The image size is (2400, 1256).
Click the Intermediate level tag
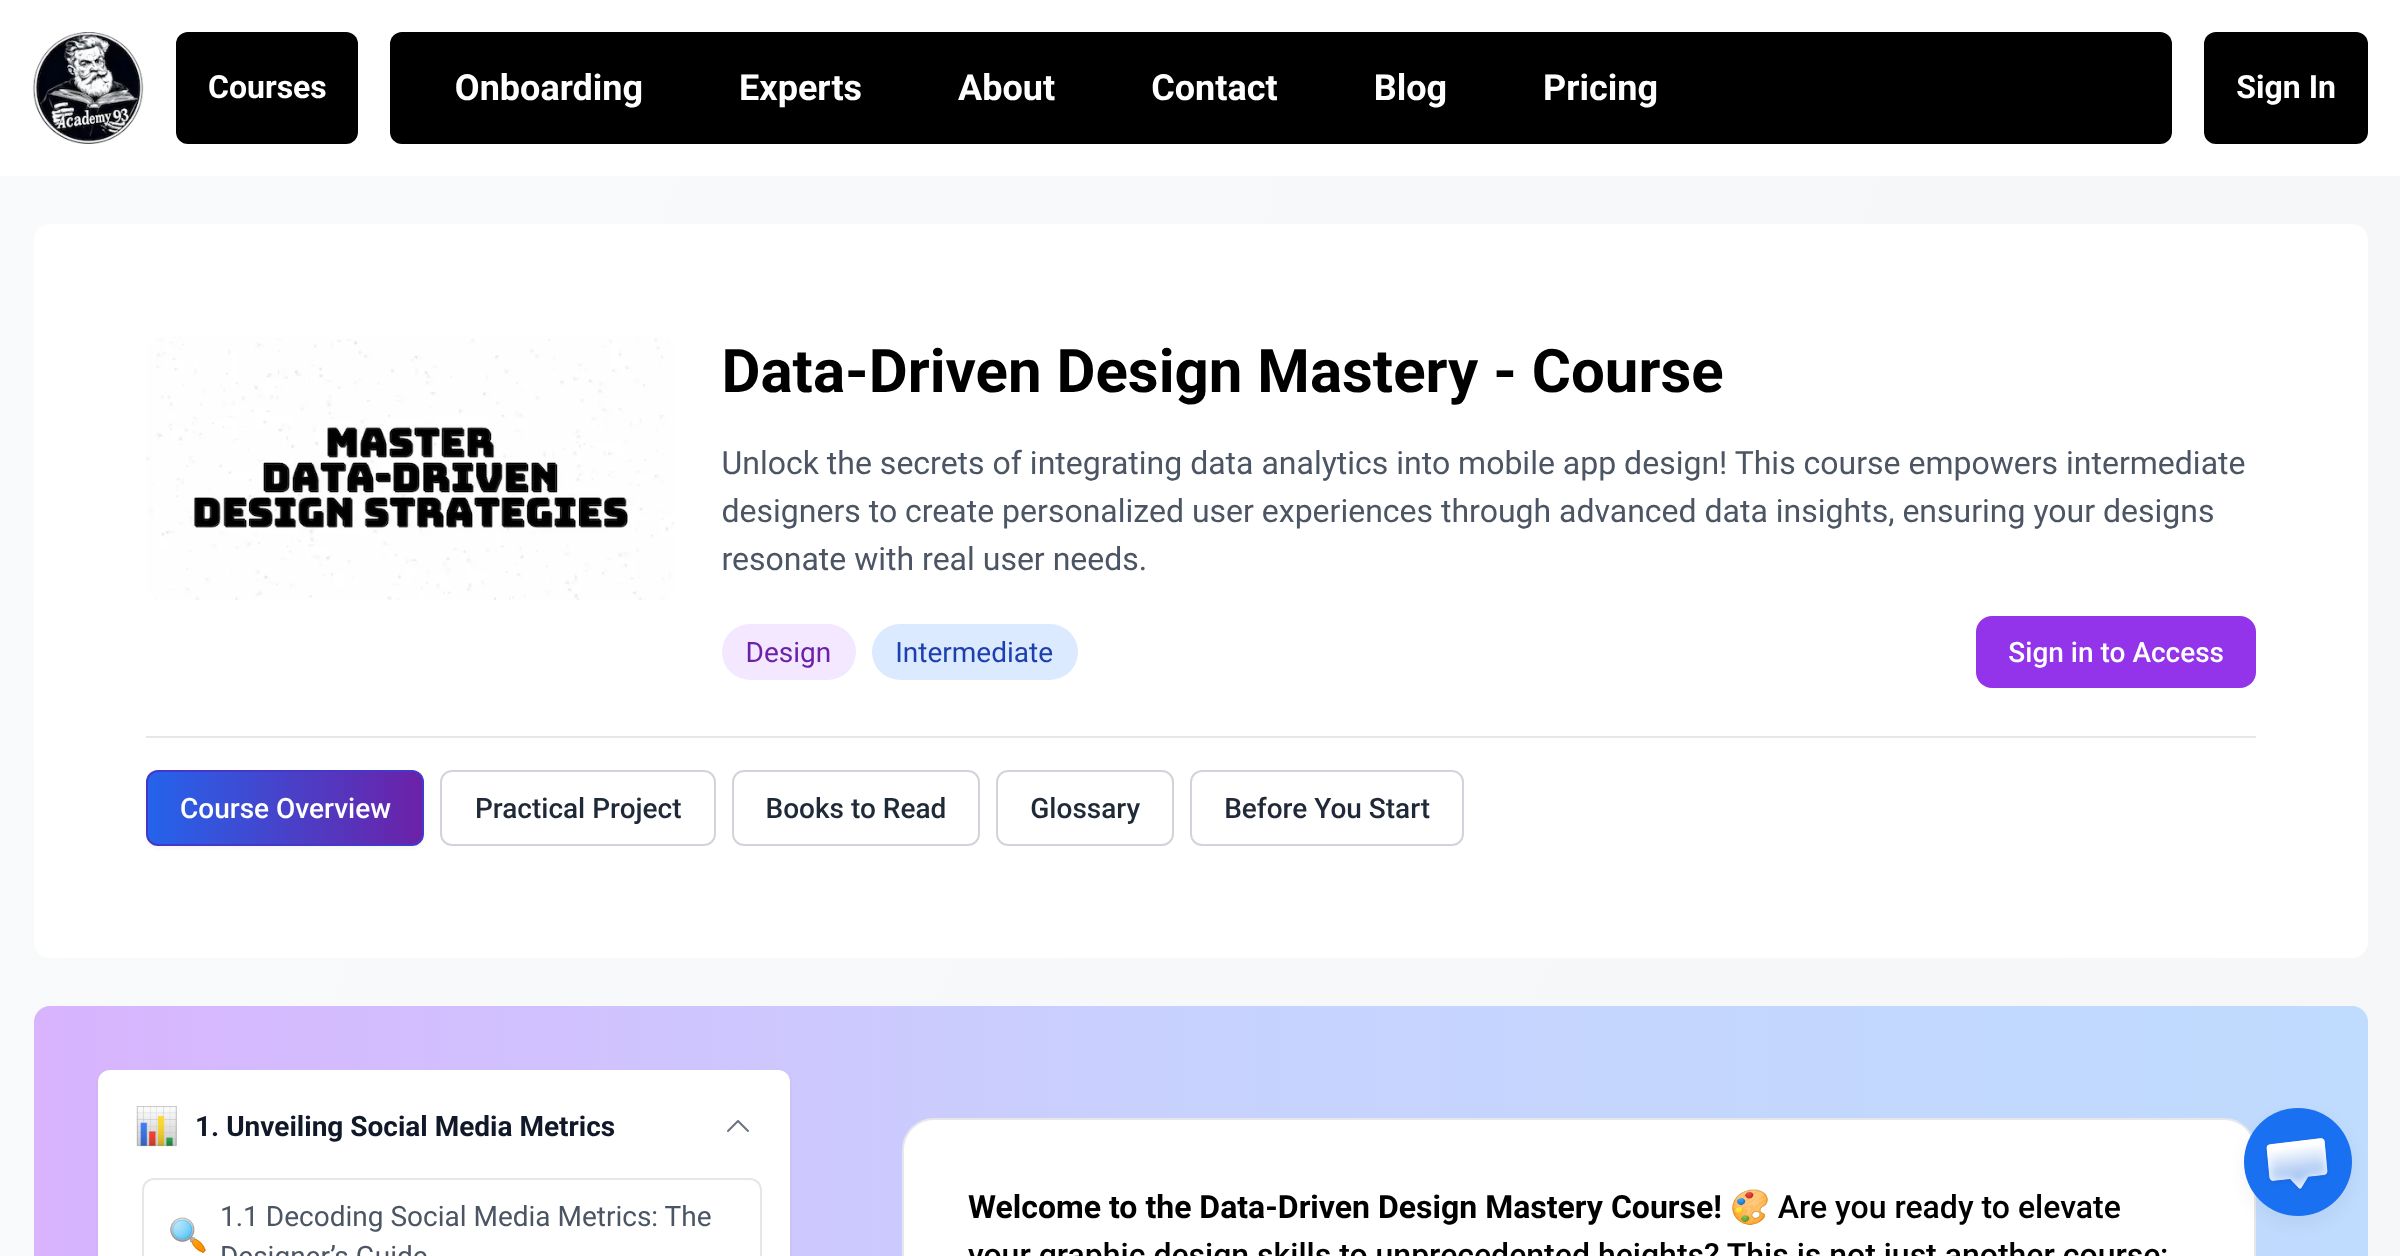pyautogui.click(x=974, y=652)
